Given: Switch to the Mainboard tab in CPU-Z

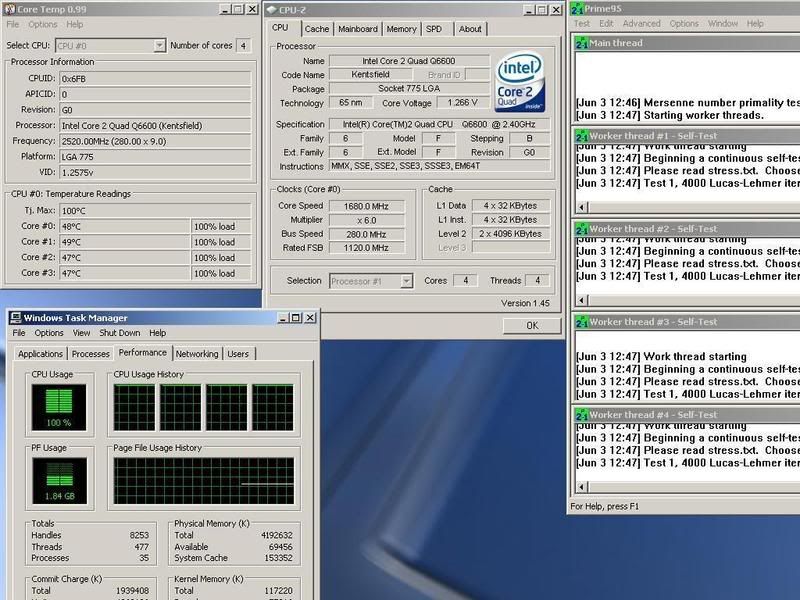Looking at the screenshot, I should [x=358, y=29].
